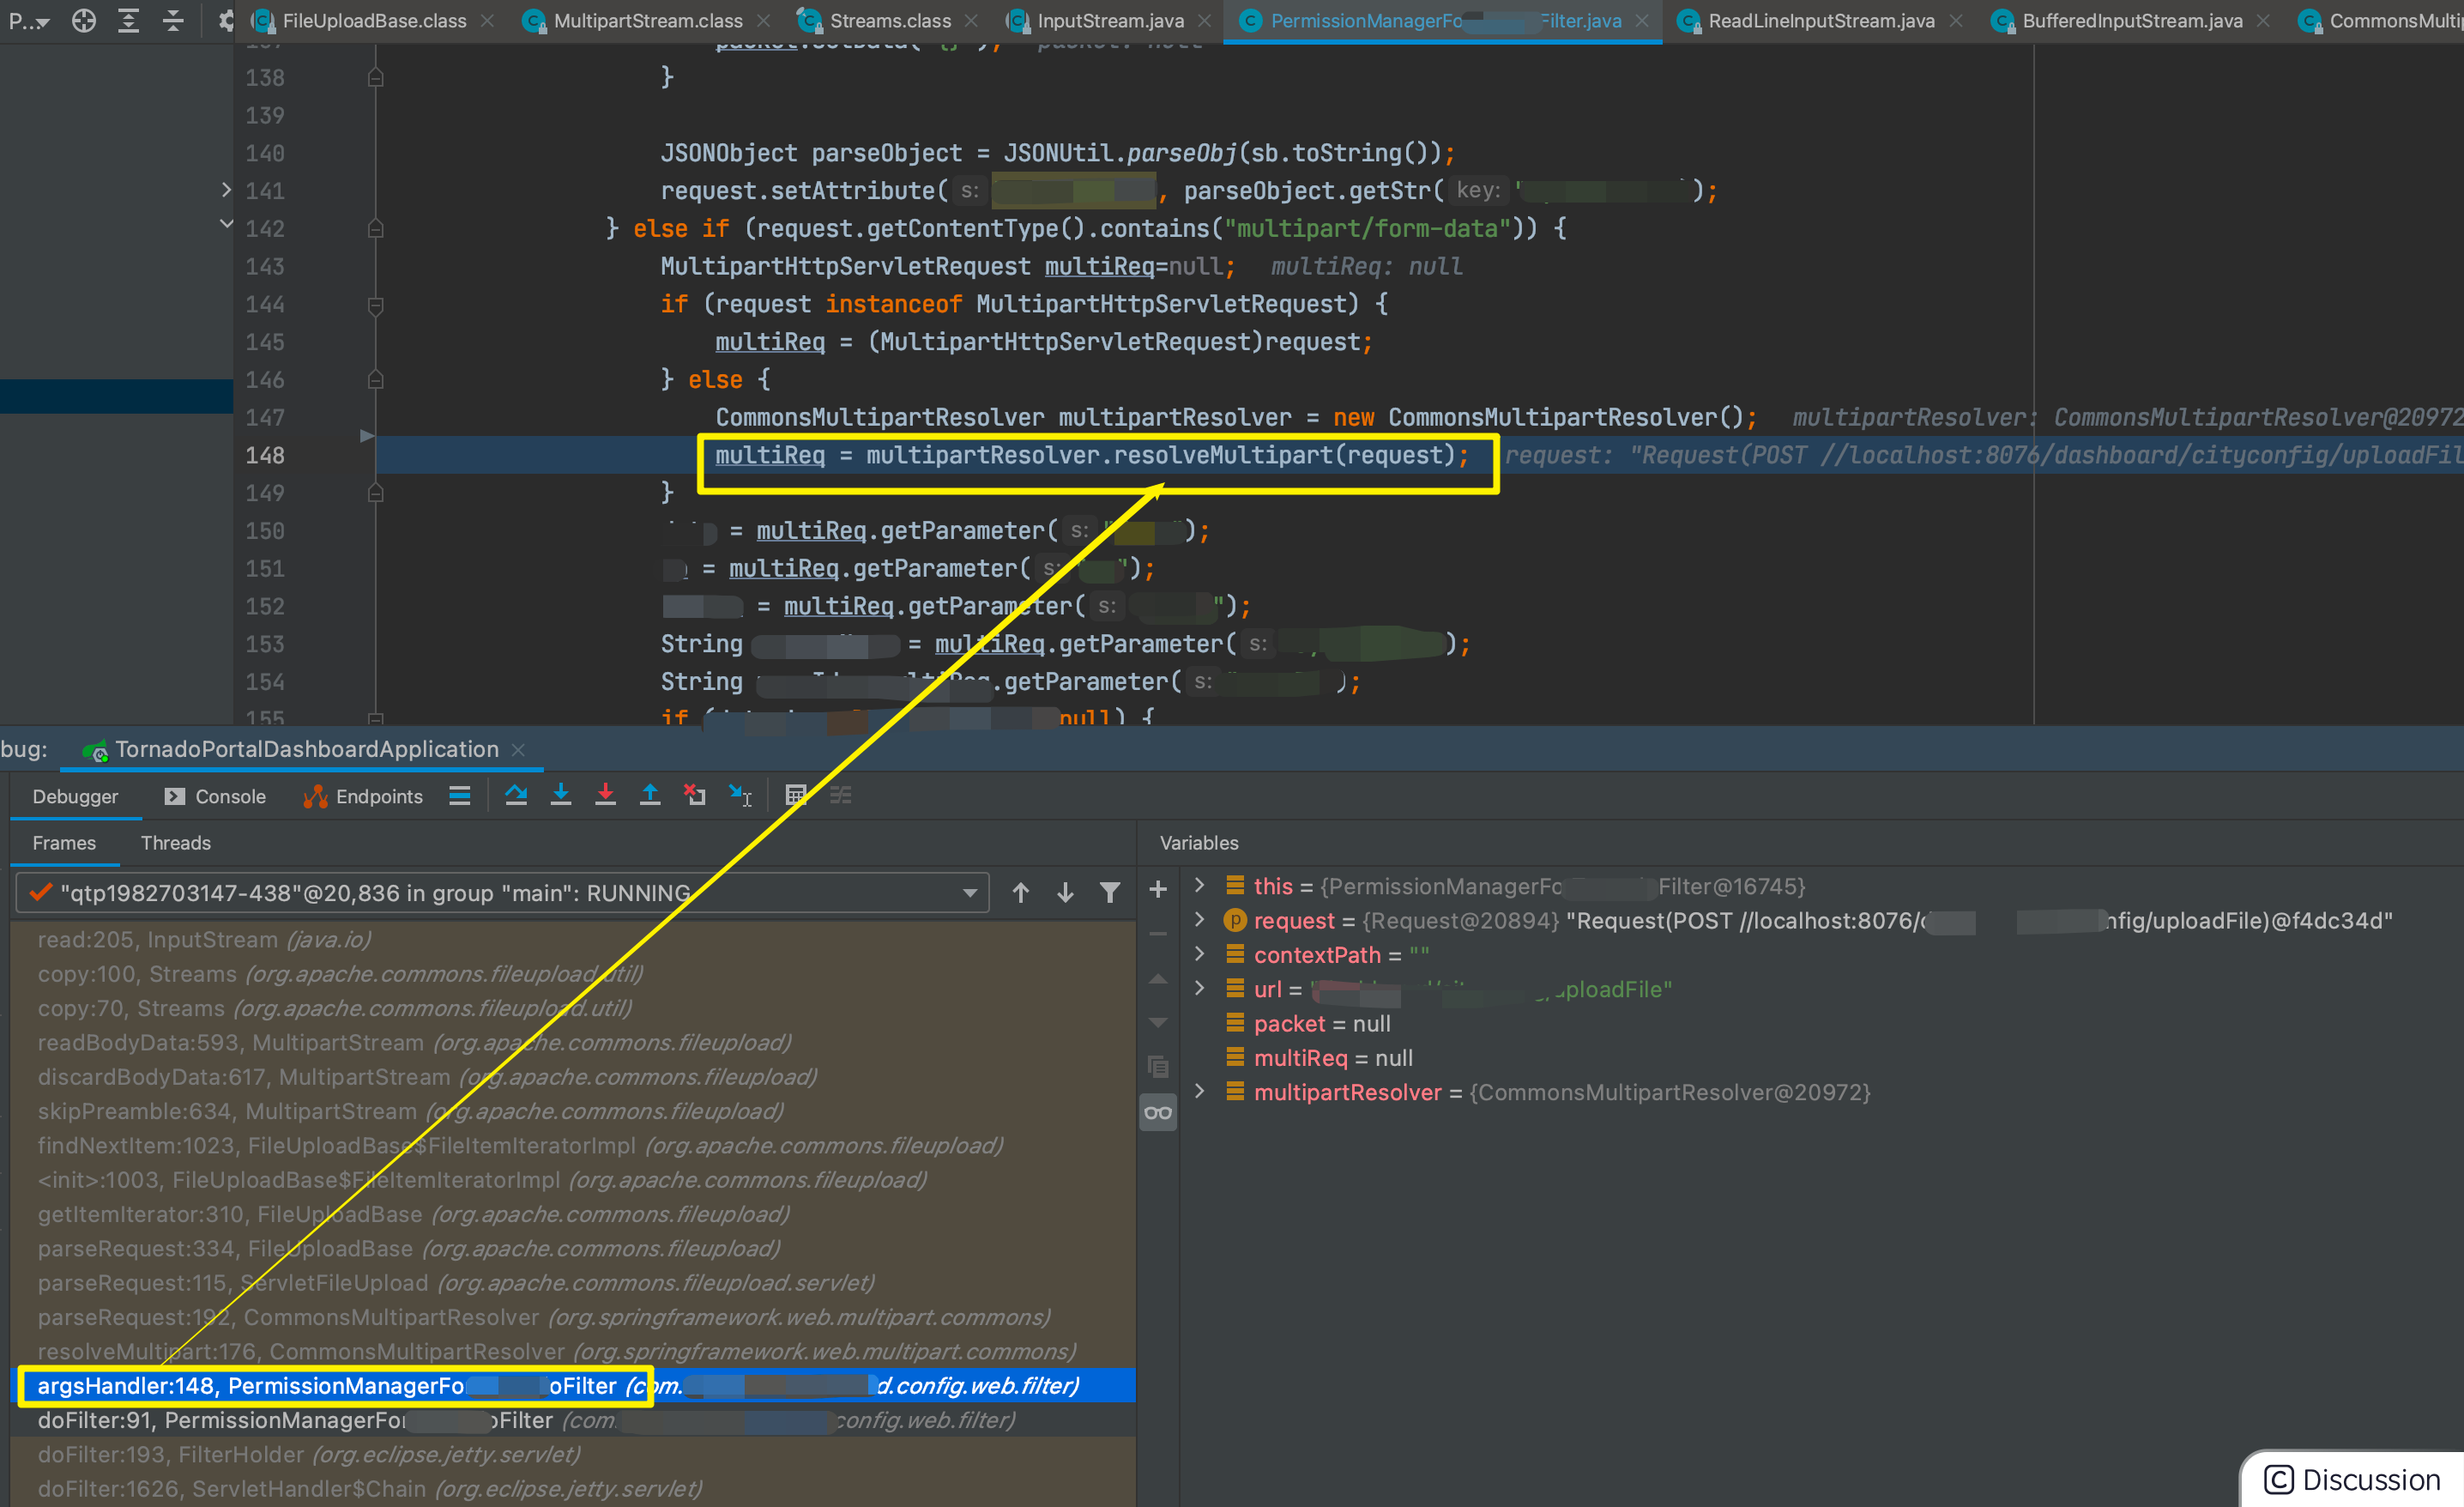Click the Show Execution Point icon
Image resolution: width=2464 pixels, height=1507 pixels.
pos(459,796)
